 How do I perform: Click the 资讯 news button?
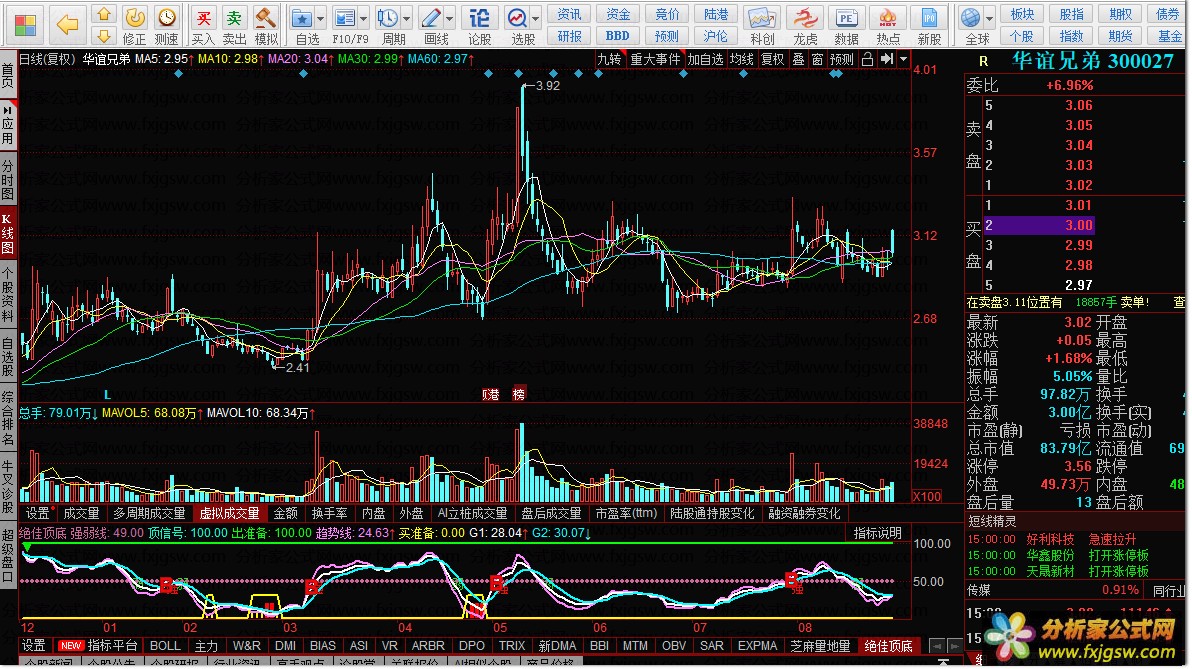pos(569,14)
